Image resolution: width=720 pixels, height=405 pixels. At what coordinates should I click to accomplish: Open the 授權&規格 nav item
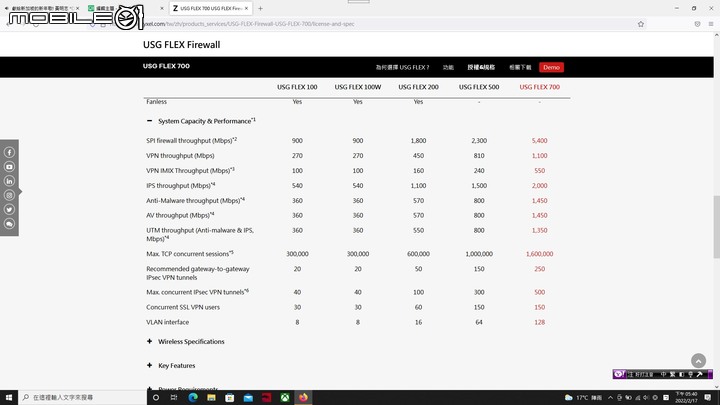(481, 67)
